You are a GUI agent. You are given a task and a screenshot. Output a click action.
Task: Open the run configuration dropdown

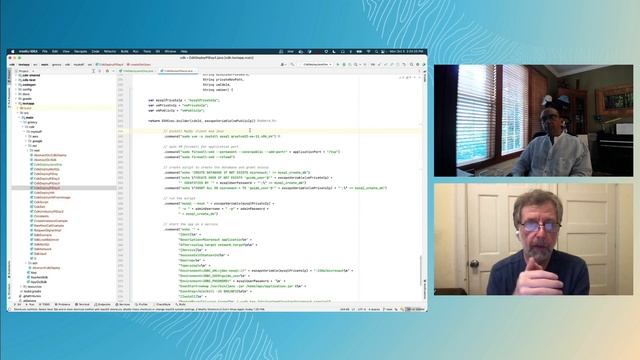317,64
